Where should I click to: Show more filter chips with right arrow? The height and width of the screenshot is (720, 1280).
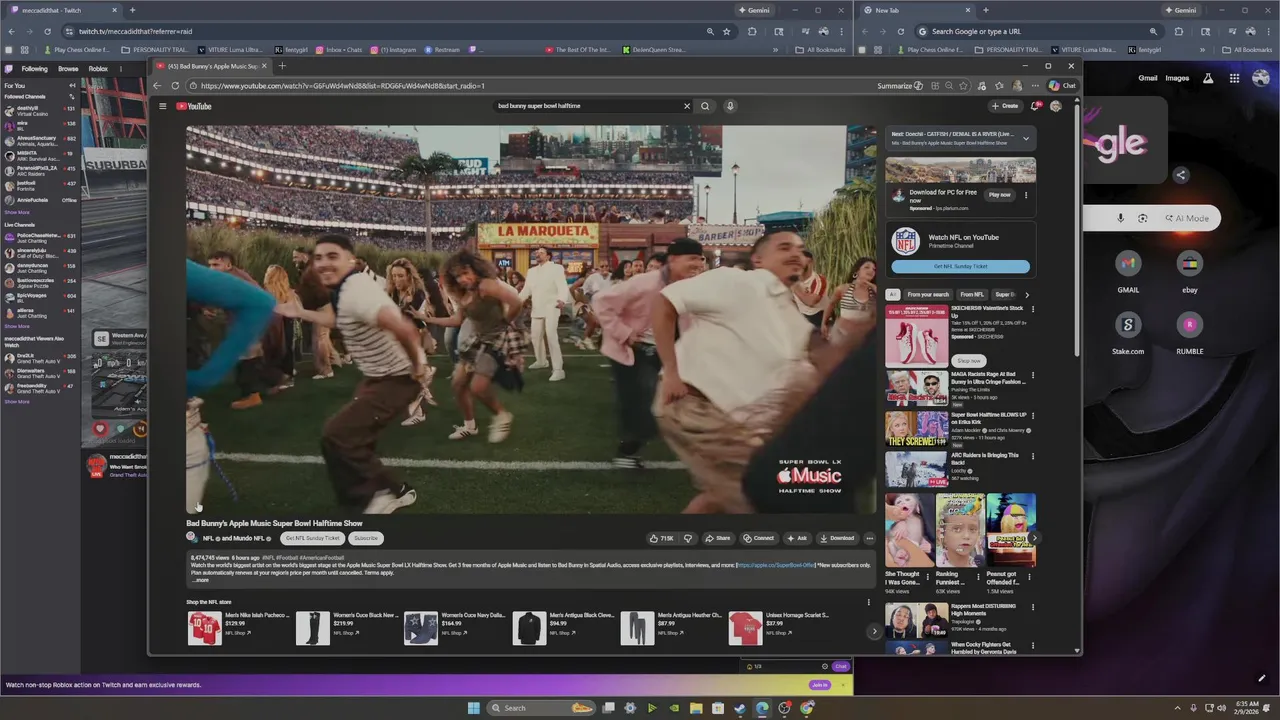[1026, 295]
